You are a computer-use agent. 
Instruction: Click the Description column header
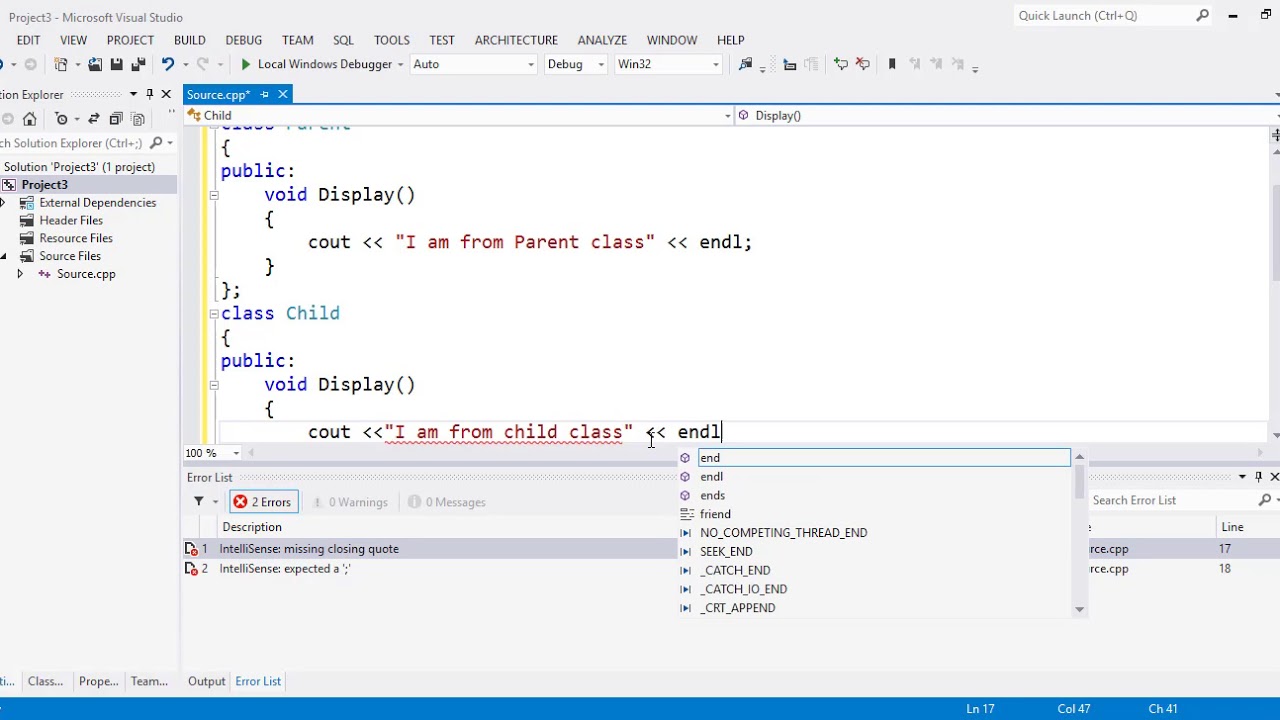(x=252, y=527)
